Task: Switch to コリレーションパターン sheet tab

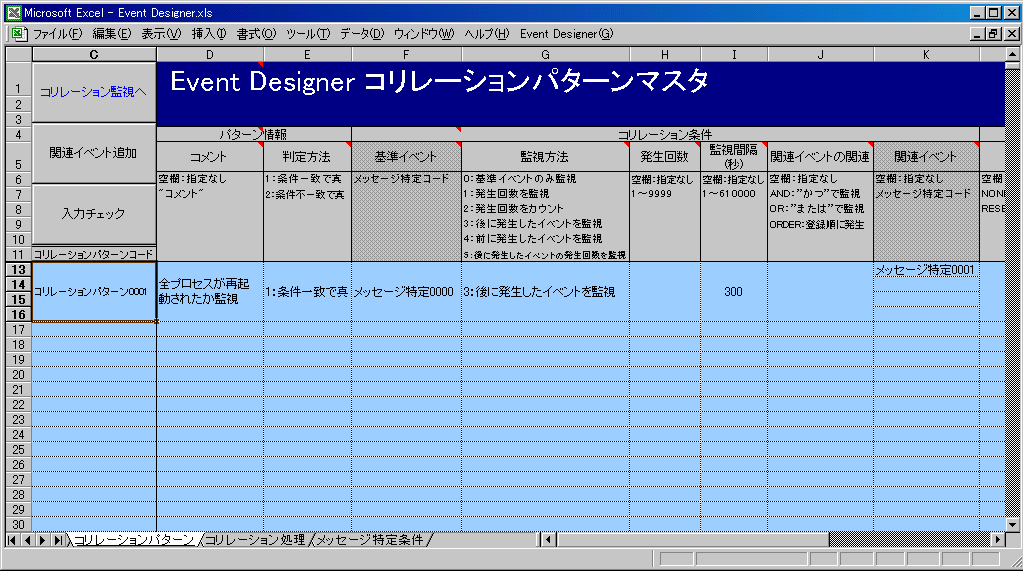Action: tap(134, 540)
